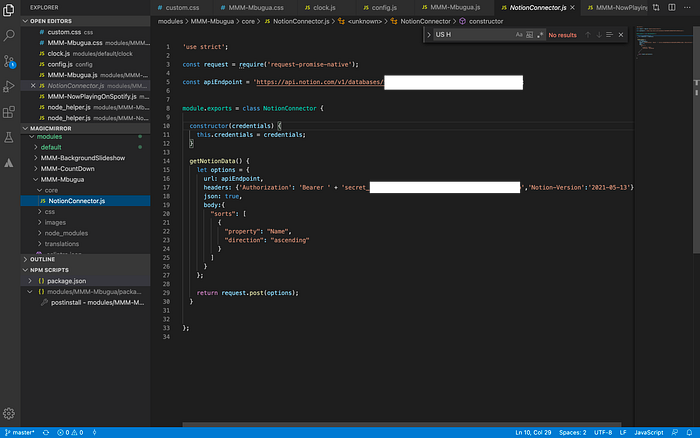Click the split editor icon
The height and width of the screenshot is (438, 700).
point(671,7)
